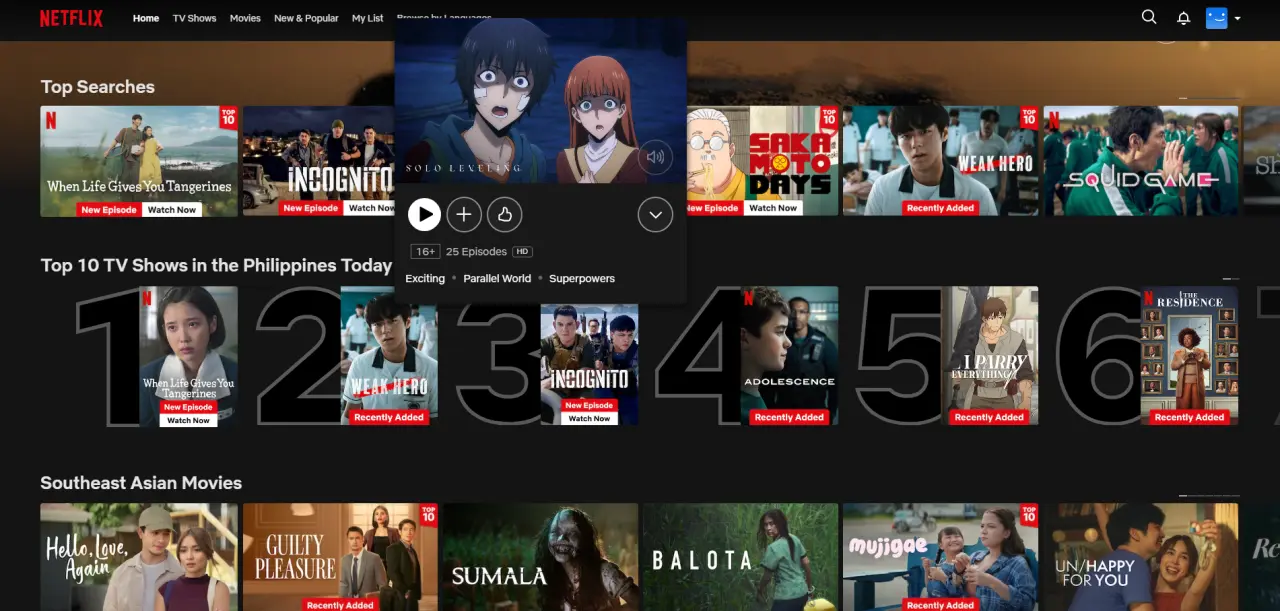Open Top Searches row heading
The width and height of the screenshot is (1280, 611).
pos(97,87)
